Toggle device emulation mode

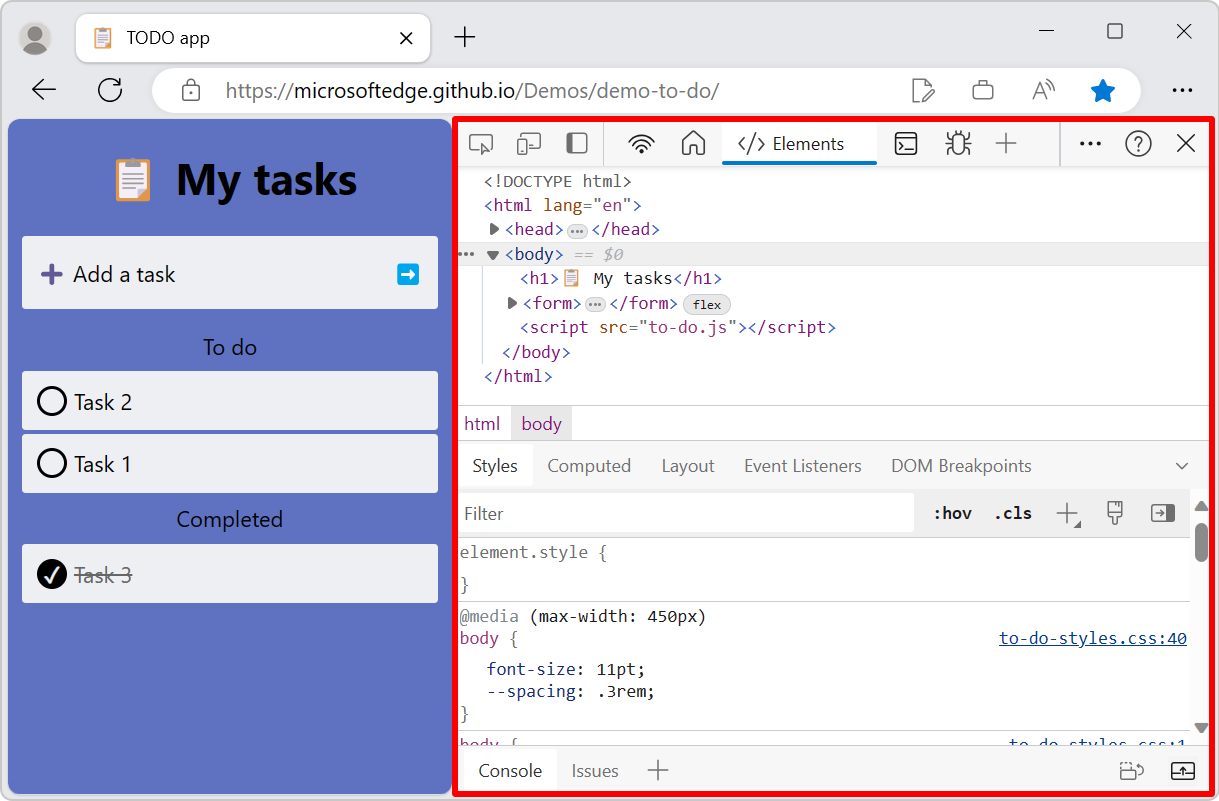tap(528, 143)
